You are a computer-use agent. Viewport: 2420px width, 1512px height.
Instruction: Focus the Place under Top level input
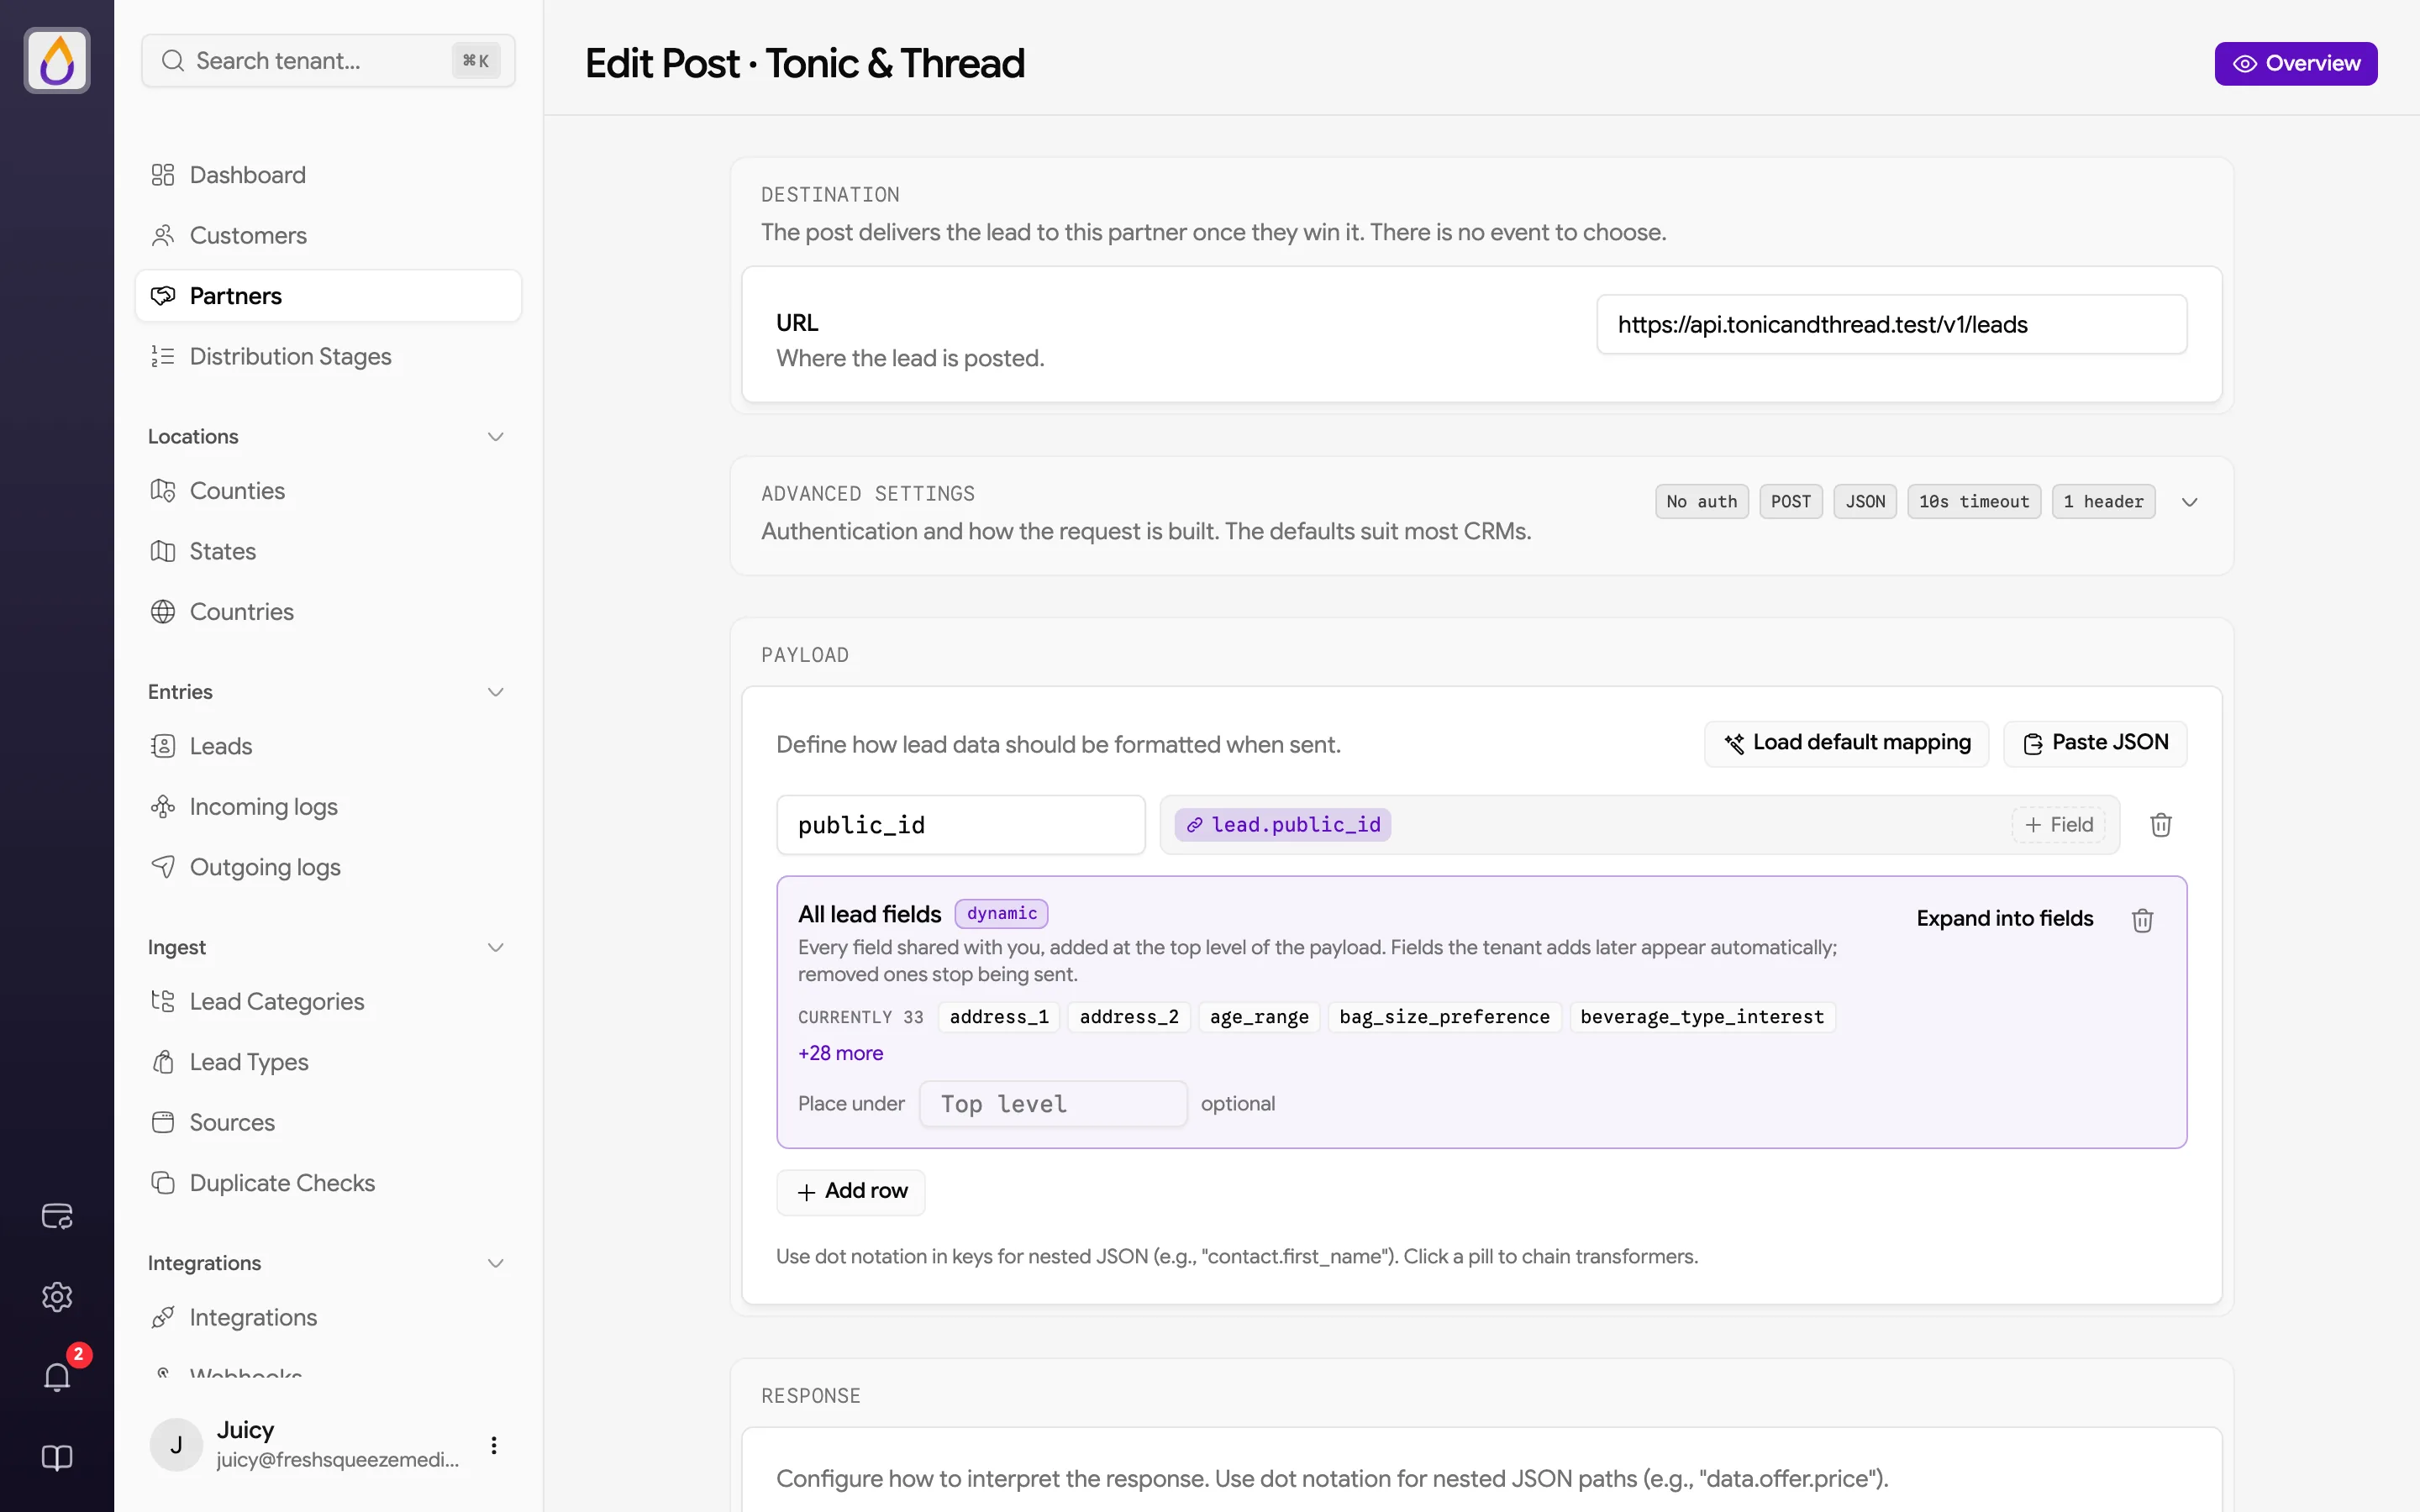[1053, 1104]
